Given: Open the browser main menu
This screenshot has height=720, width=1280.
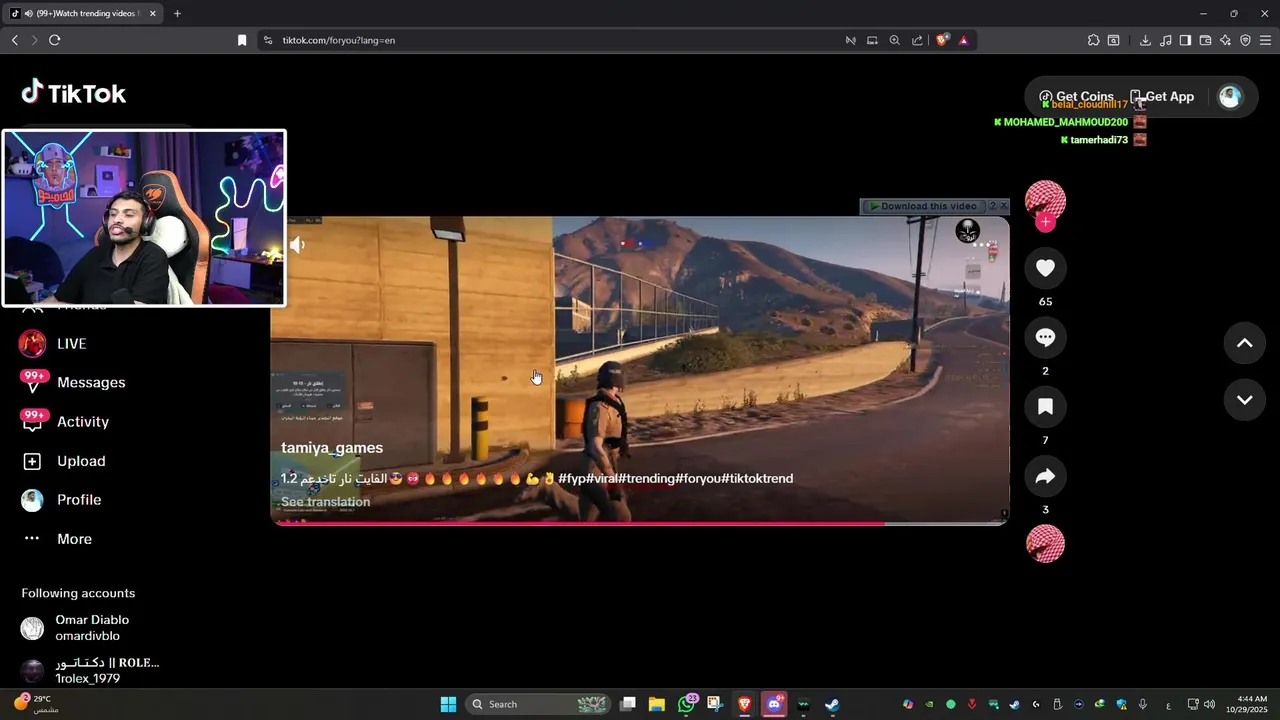Looking at the screenshot, I should pos(1265,40).
